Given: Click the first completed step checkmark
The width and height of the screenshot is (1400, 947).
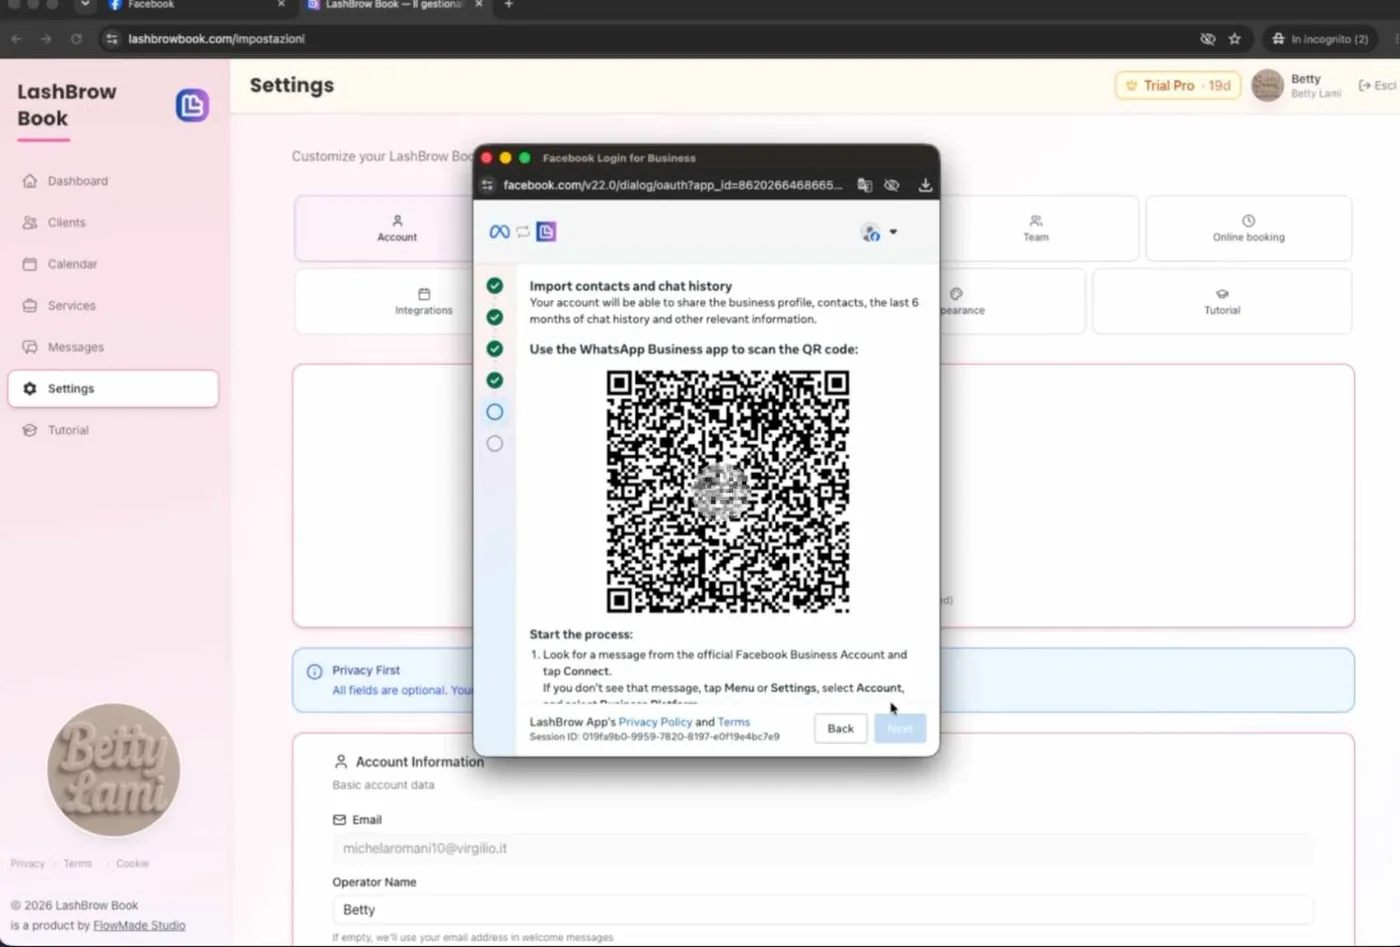Looking at the screenshot, I should (494, 286).
